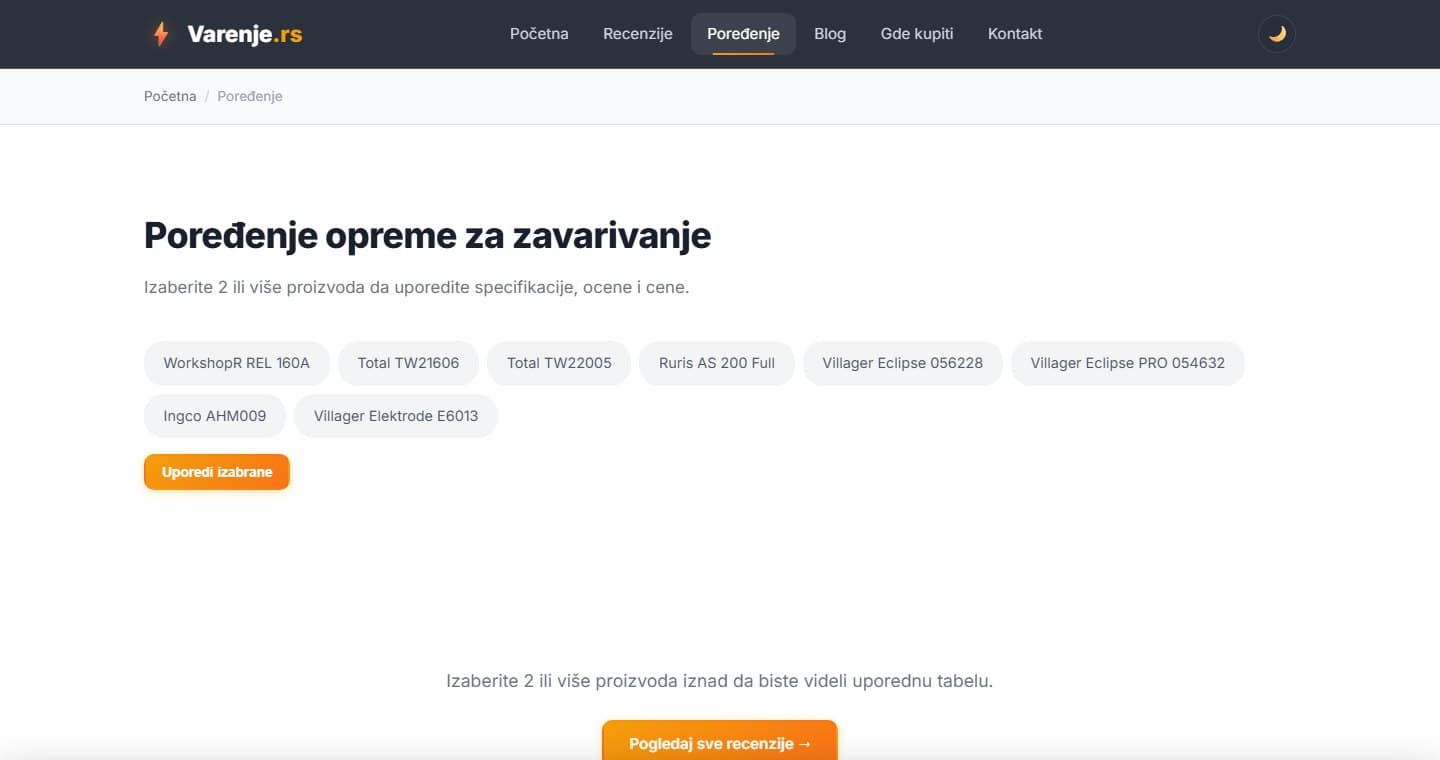Open the Recenzije menu item
Viewport: 1440px width, 760px height.
638,34
